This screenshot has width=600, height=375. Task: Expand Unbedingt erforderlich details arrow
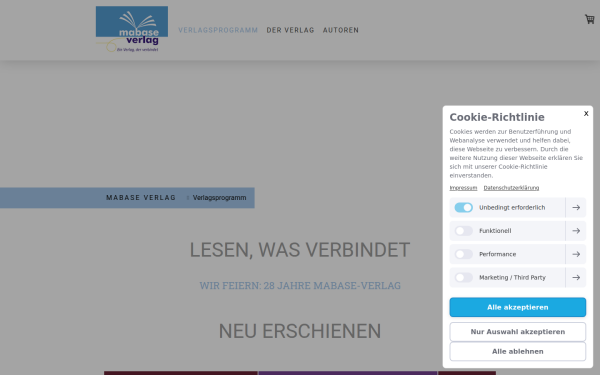coord(576,207)
